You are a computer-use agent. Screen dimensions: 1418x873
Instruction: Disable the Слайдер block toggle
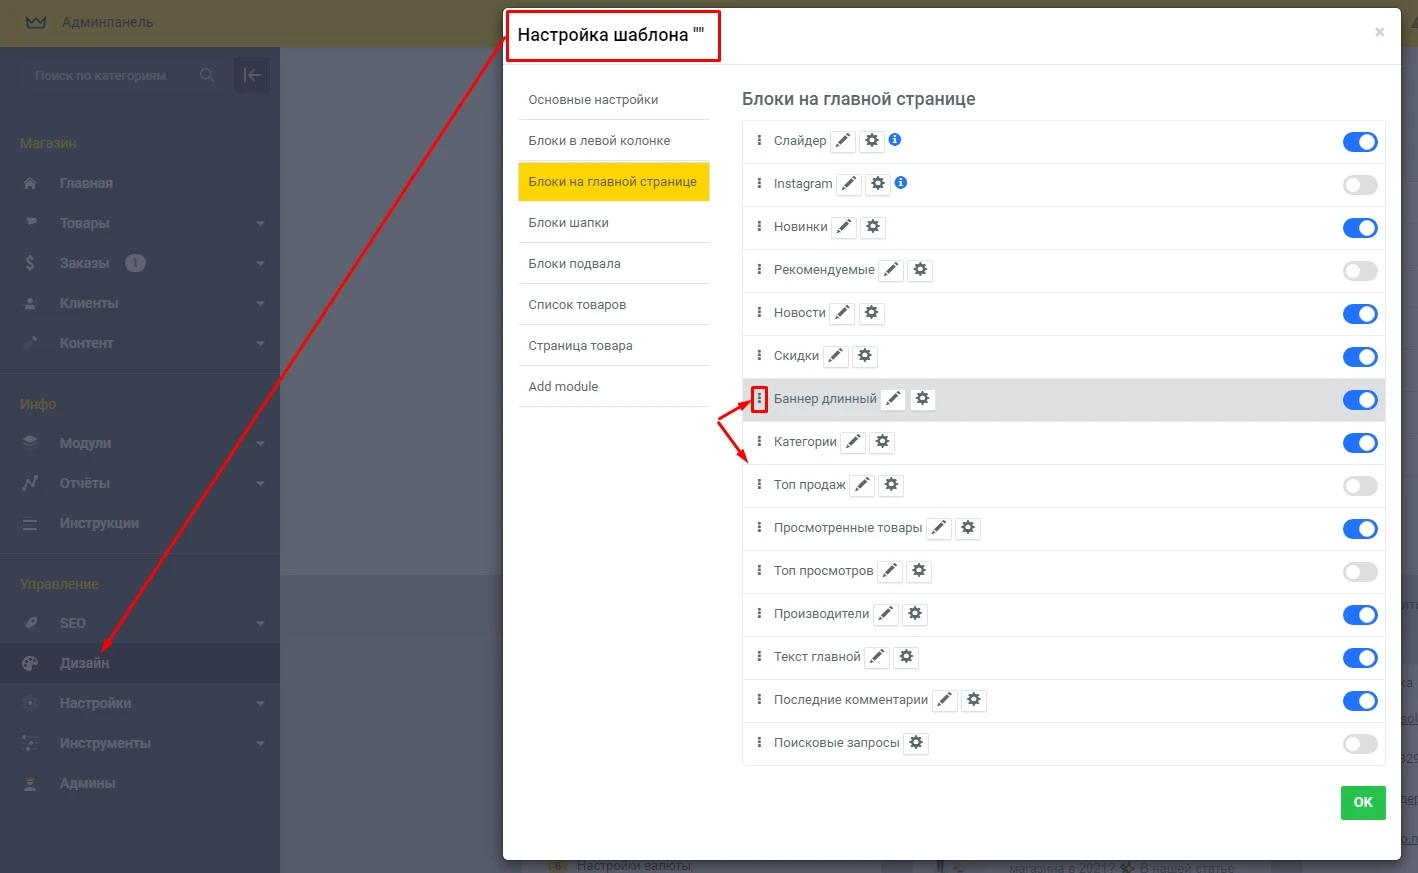[1359, 142]
